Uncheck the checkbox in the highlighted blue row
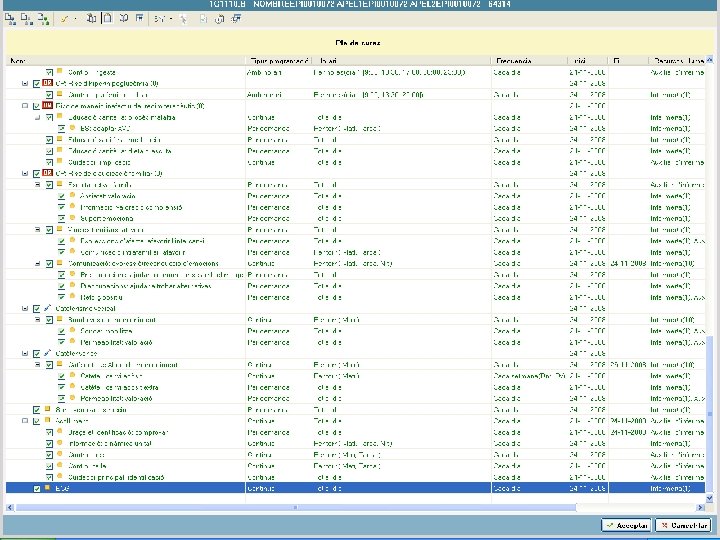720x540 pixels. click(37, 489)
